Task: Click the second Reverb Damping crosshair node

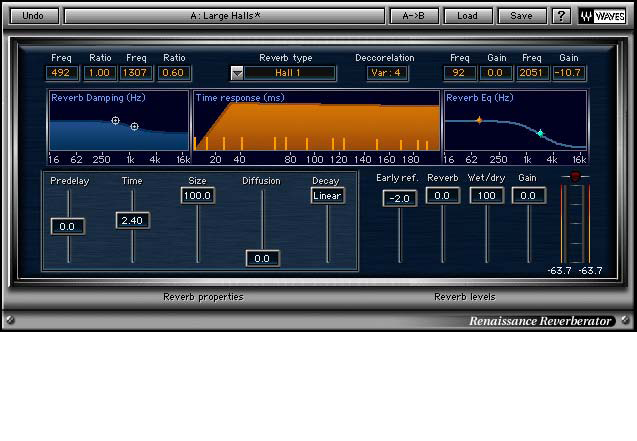Action: tap(134, 126)
